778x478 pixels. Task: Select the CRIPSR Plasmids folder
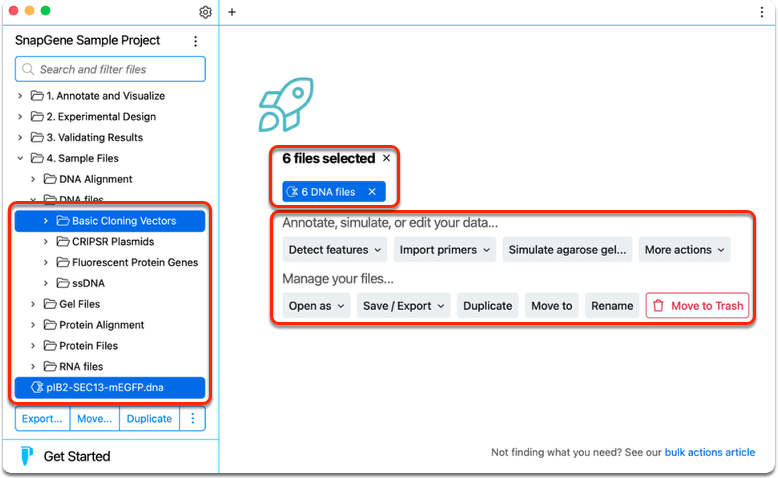(x=110, y=242)
